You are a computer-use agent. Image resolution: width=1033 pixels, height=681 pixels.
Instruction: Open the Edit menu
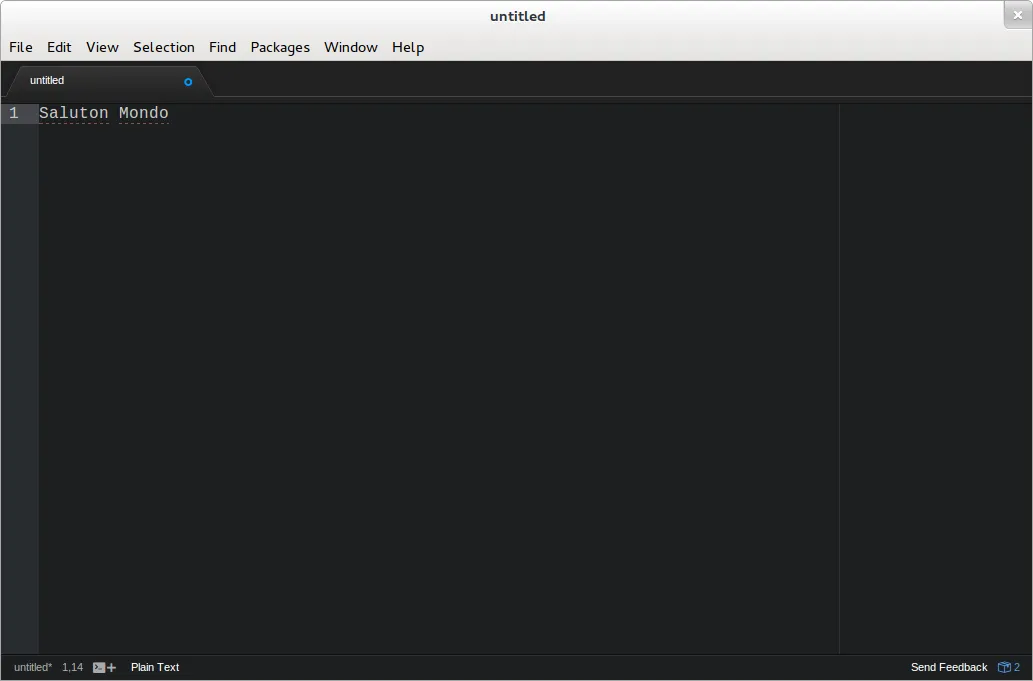coord(59,47)
